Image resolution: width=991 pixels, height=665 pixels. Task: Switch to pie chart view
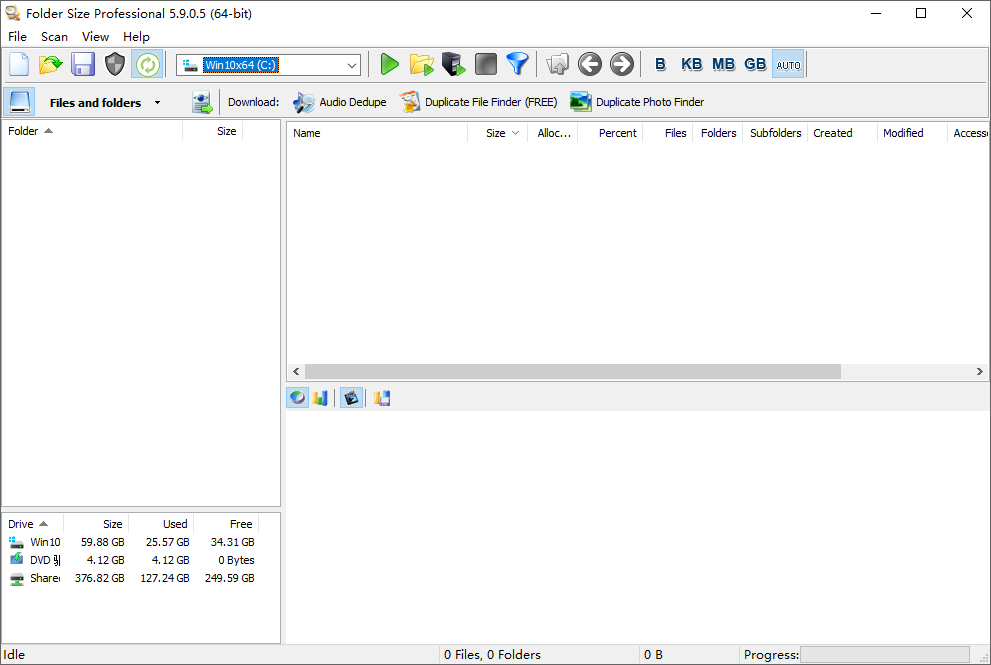(298, 398)
